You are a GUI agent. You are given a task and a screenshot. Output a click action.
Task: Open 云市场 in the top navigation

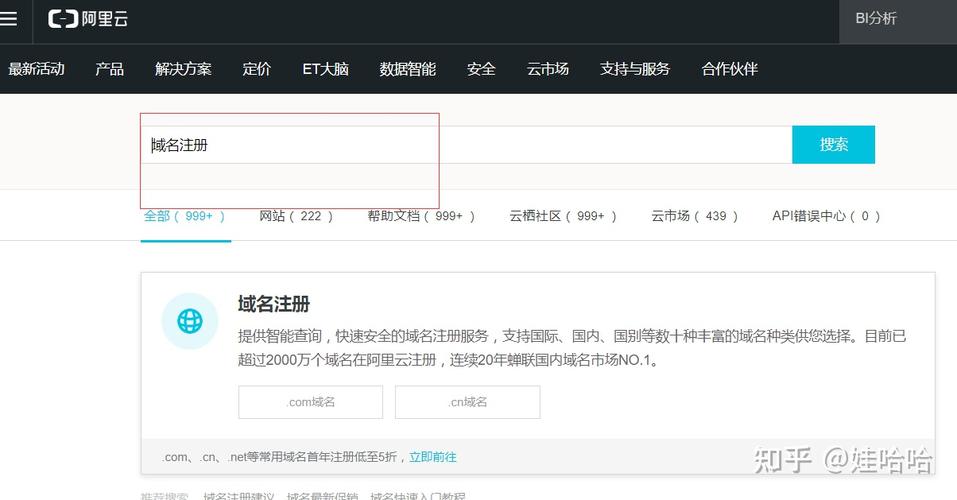[x=547, y=69]
